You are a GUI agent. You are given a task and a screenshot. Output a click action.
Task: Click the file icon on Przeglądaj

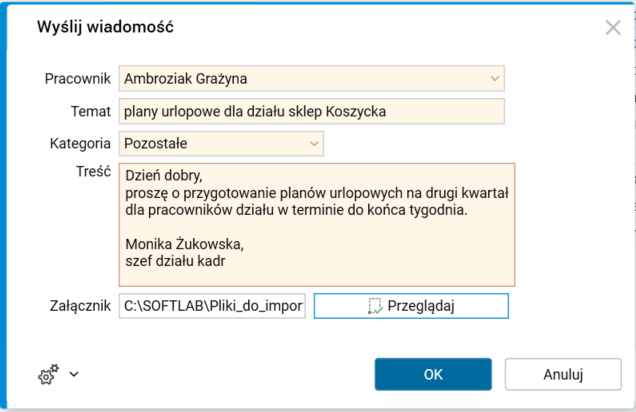(375, 306)
